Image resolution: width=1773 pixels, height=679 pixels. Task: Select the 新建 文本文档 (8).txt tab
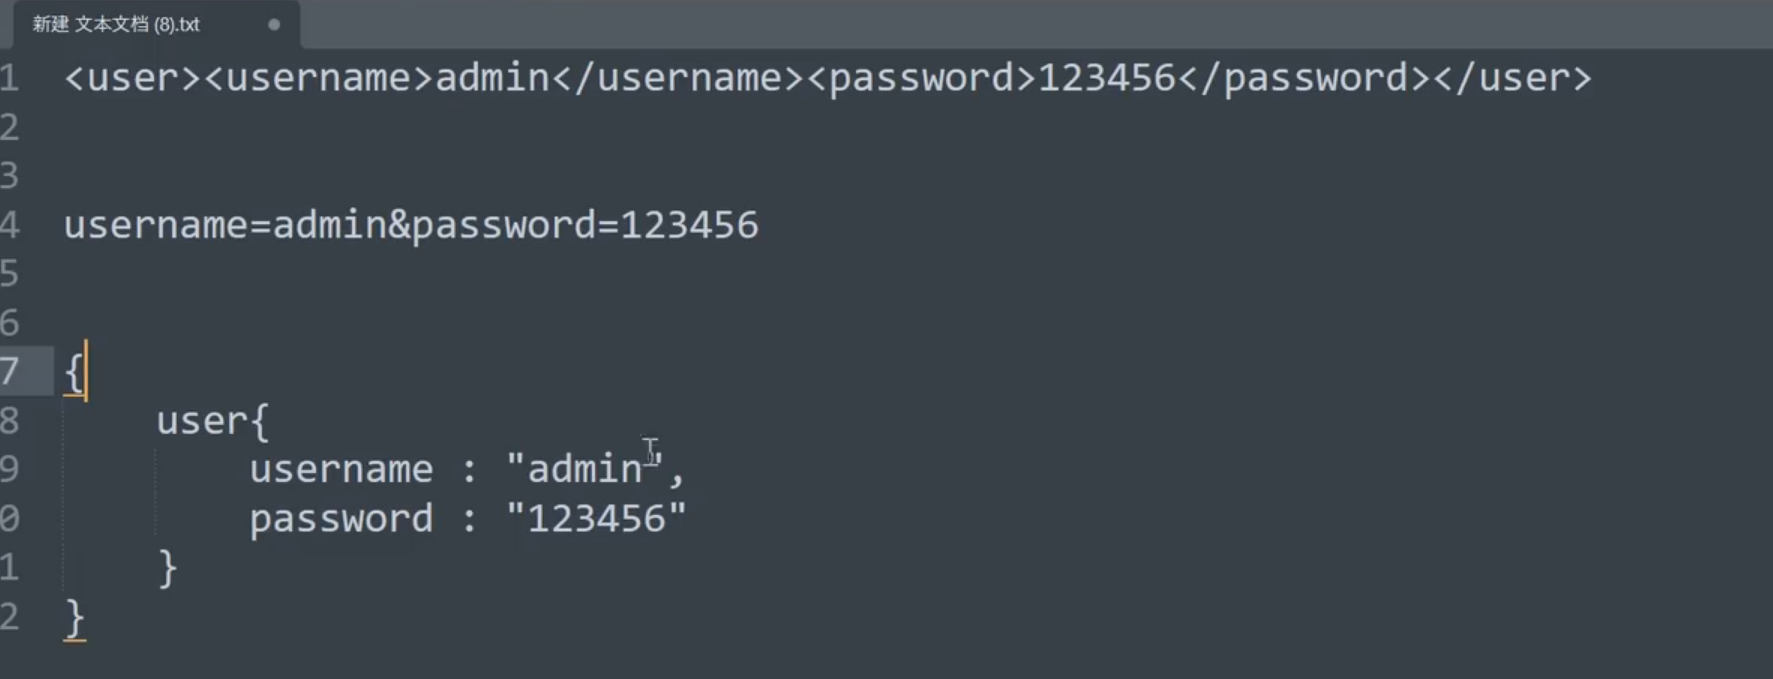tap(116, 24)
